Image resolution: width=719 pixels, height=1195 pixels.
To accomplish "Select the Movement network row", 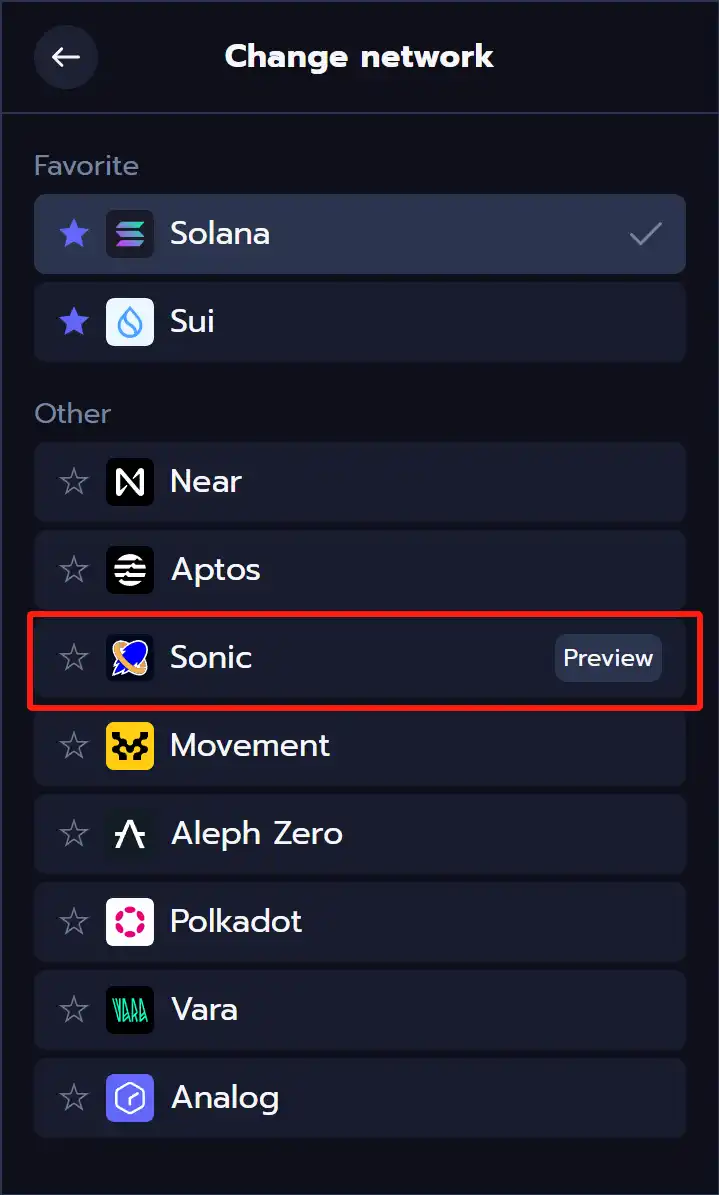I will click(x=360, y=746).
